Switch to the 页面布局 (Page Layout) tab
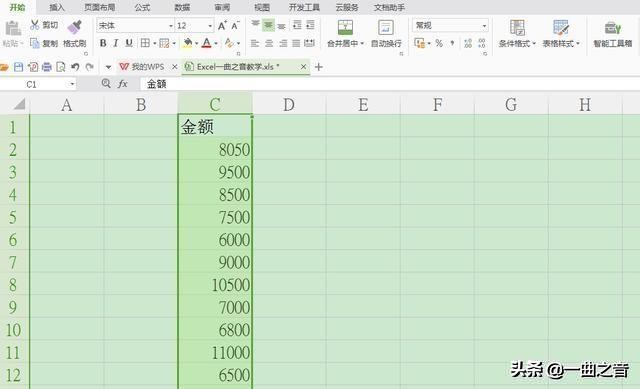This screenshot has width=640, height=389. point(100,7)
